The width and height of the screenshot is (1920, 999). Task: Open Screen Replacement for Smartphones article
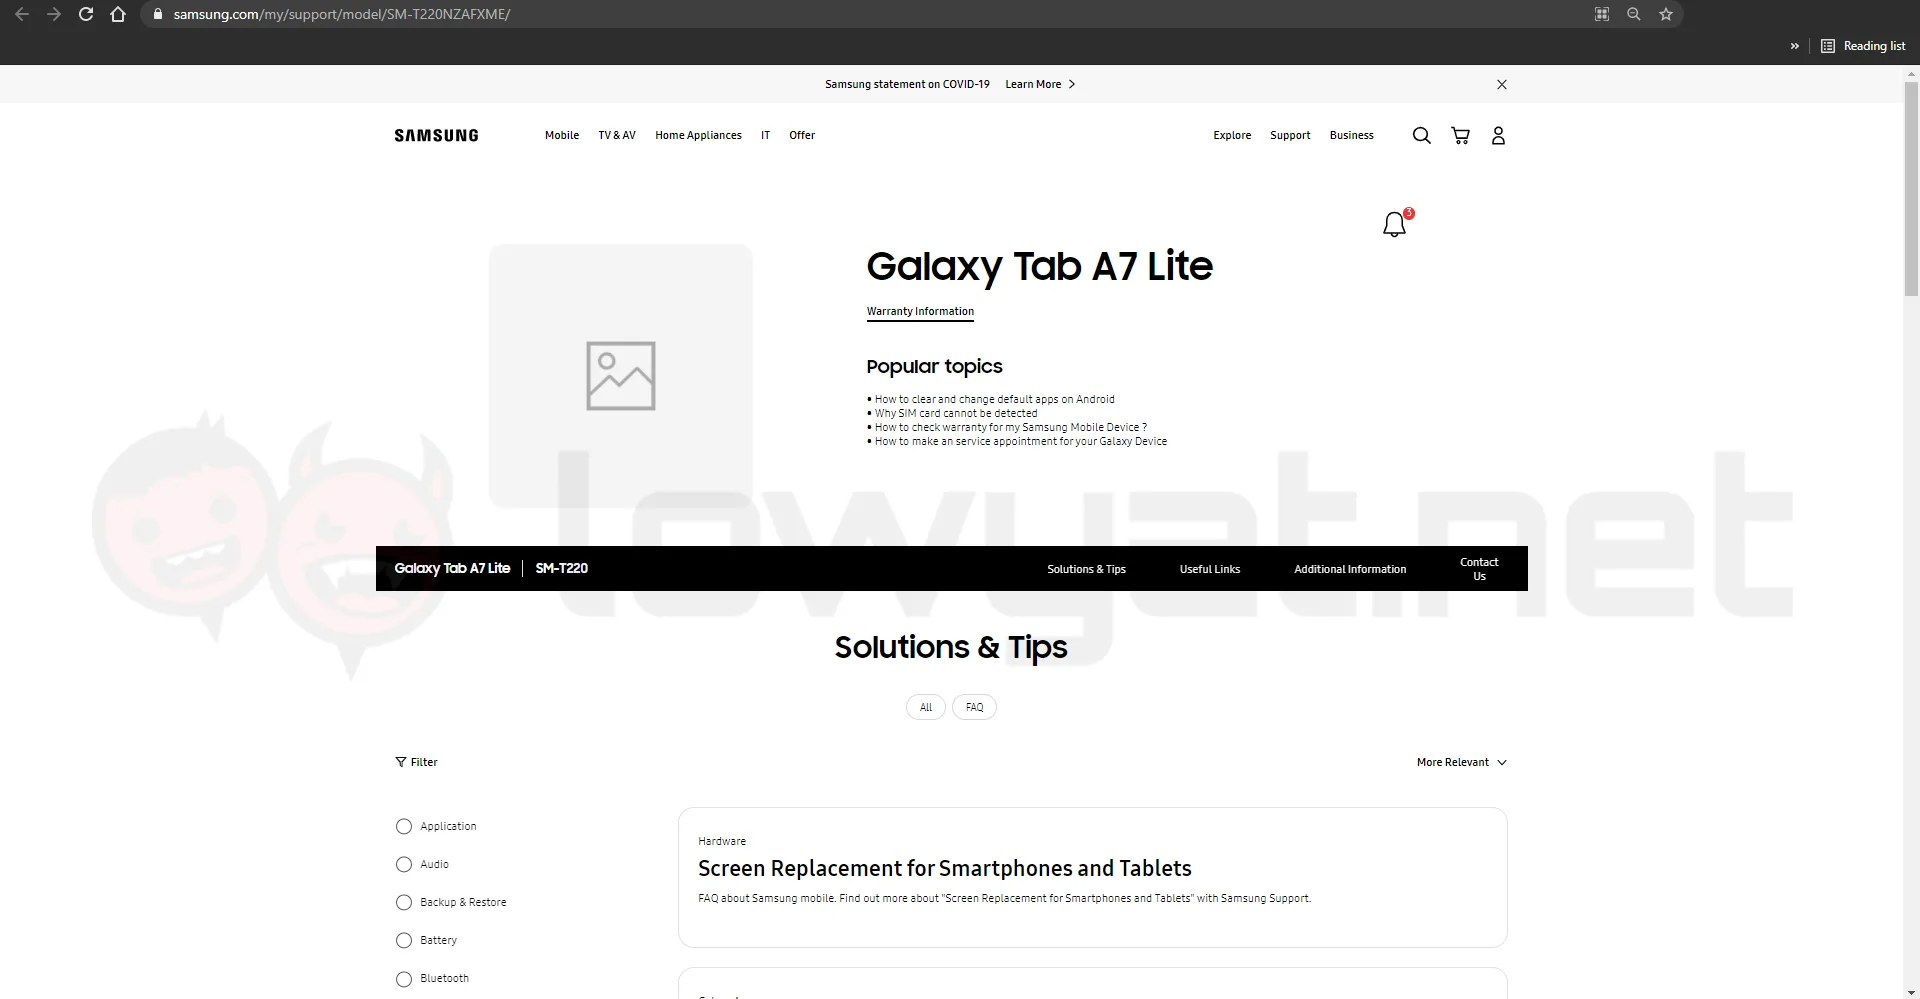tap(944, 868)
